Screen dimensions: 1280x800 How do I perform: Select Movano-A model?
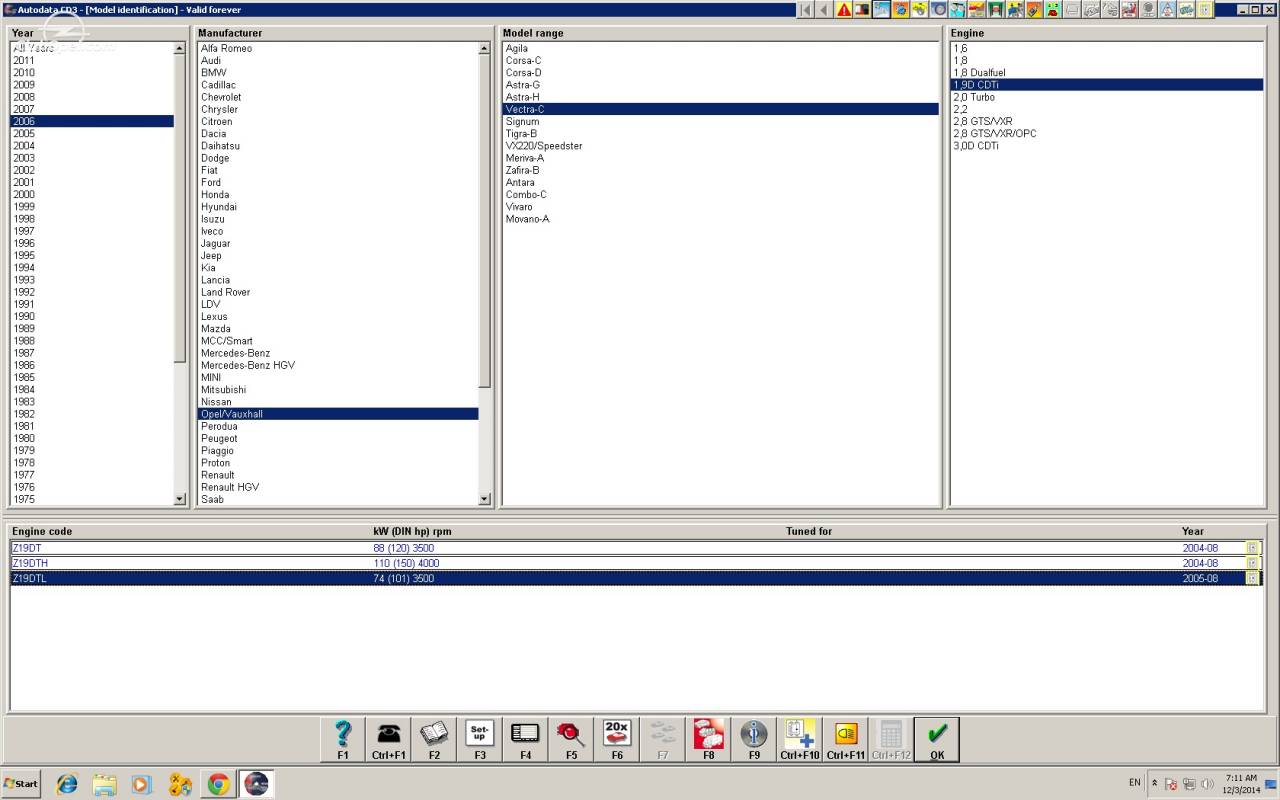(x=721, y=219)
